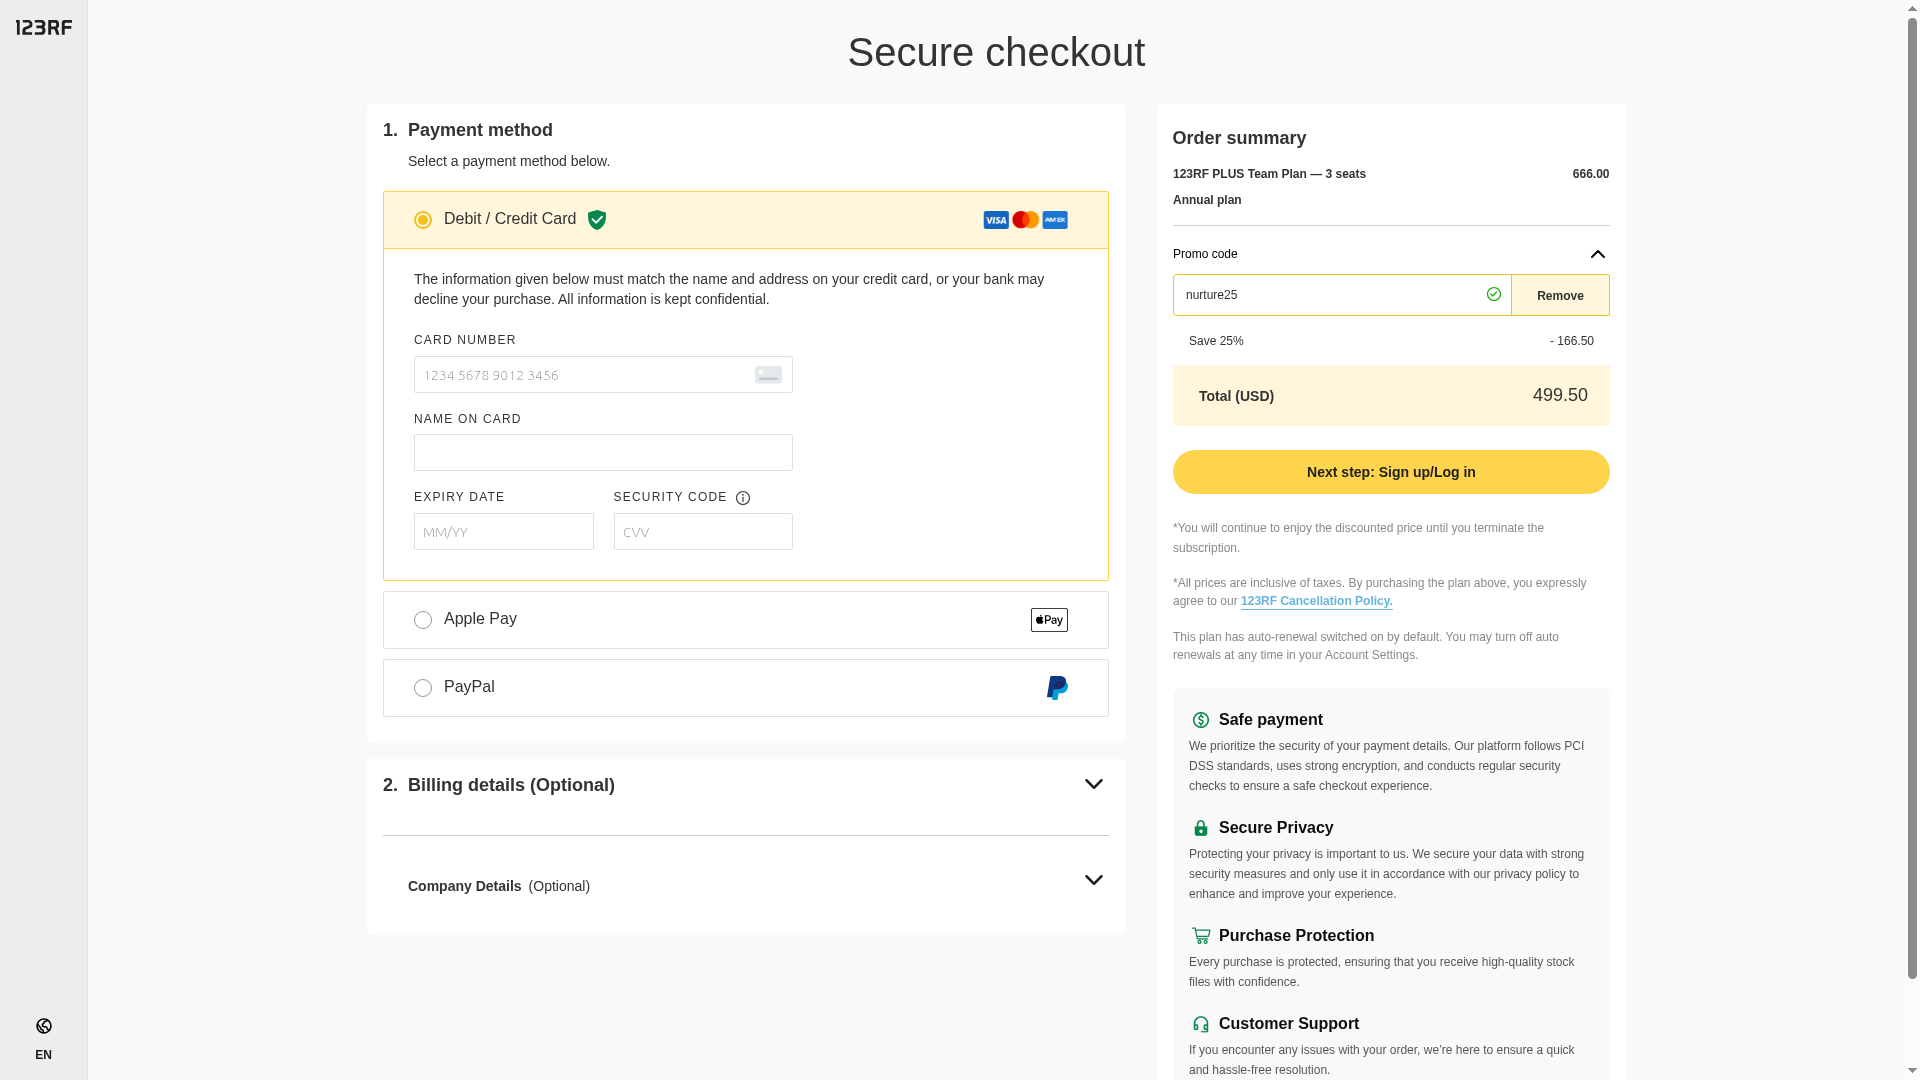The image size is (1920, 1080).
Task: Click the PayPal logo icon
Action: (1057, 688)
